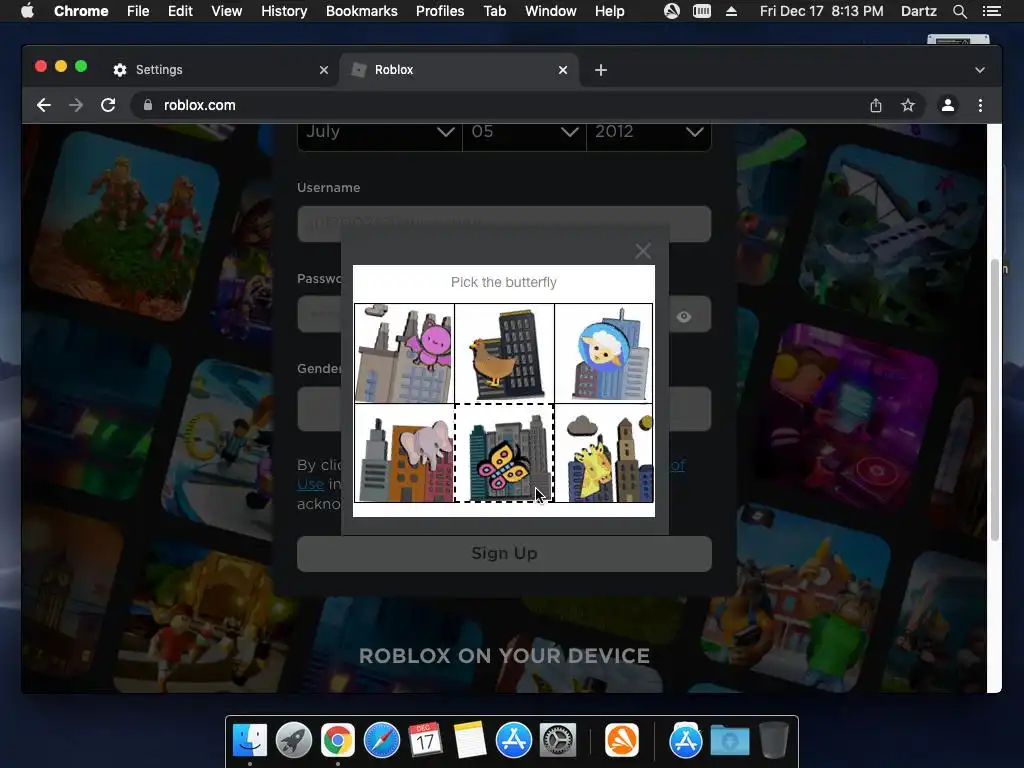Open the File menu
Image resolution: width=1024 pixels, height=768 pixels.
click(x=138, y=11)
